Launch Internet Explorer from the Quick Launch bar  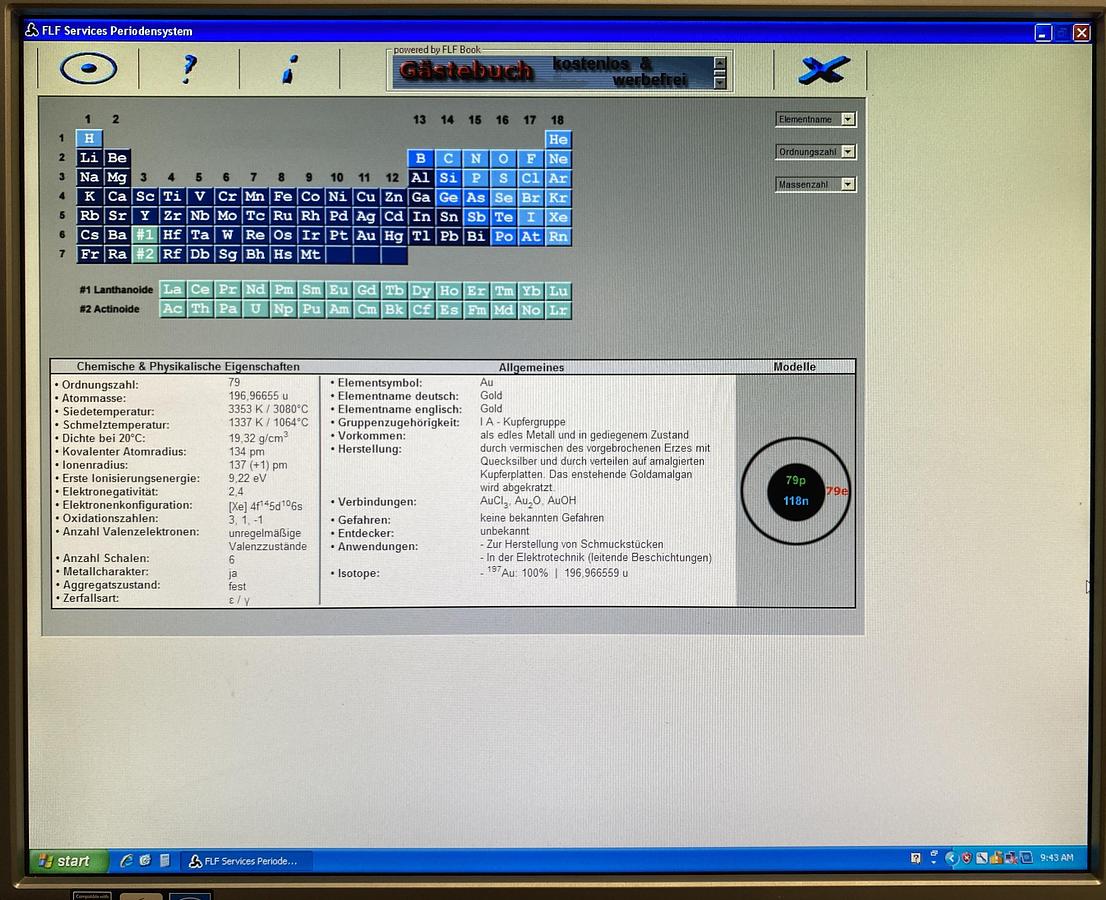(127, 860)
